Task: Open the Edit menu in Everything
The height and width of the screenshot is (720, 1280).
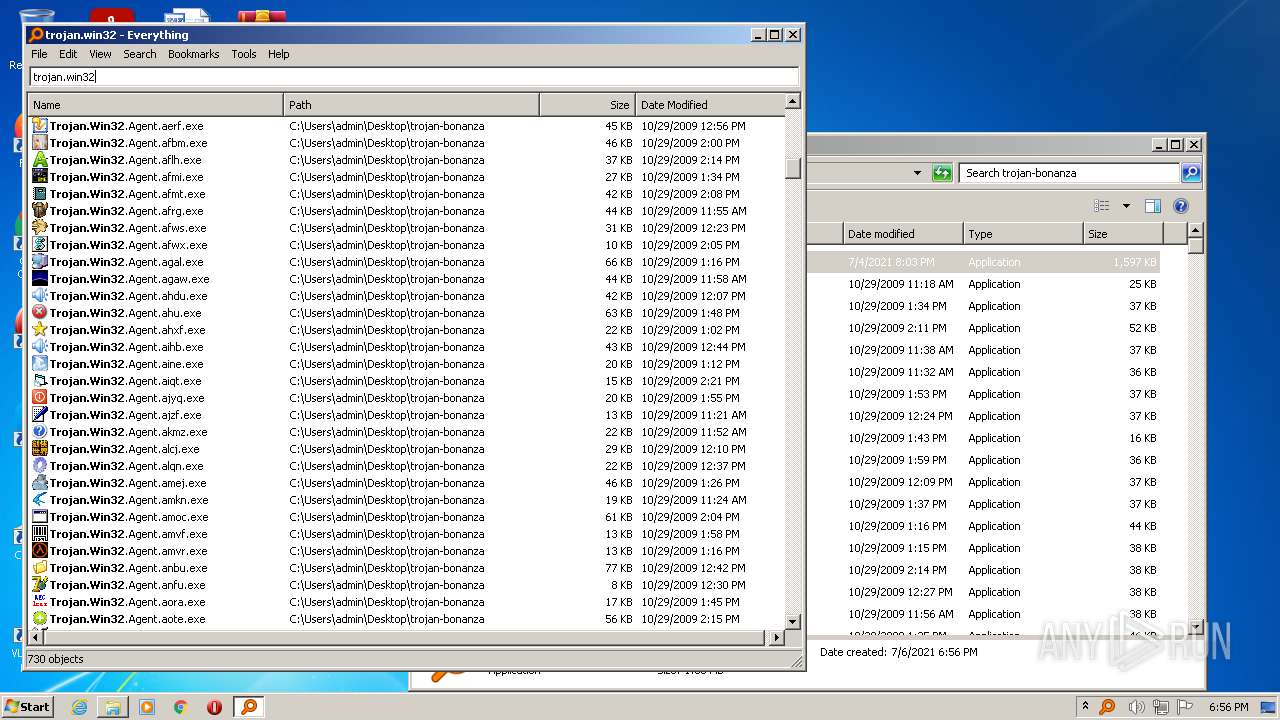Action: pyautogui.click(x=68, y=54)
